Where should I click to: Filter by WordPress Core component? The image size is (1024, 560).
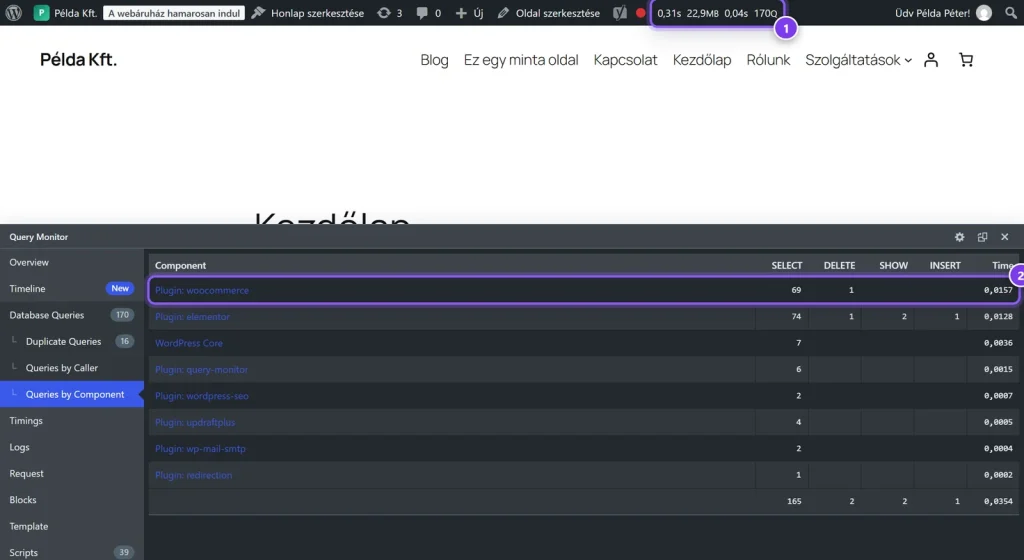189,343
